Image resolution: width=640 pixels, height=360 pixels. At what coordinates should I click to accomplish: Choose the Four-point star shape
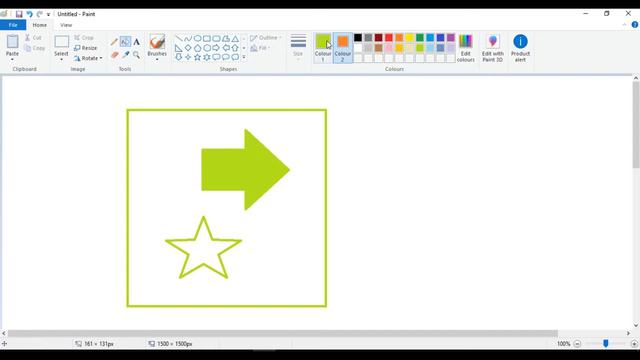coord(188,58)
